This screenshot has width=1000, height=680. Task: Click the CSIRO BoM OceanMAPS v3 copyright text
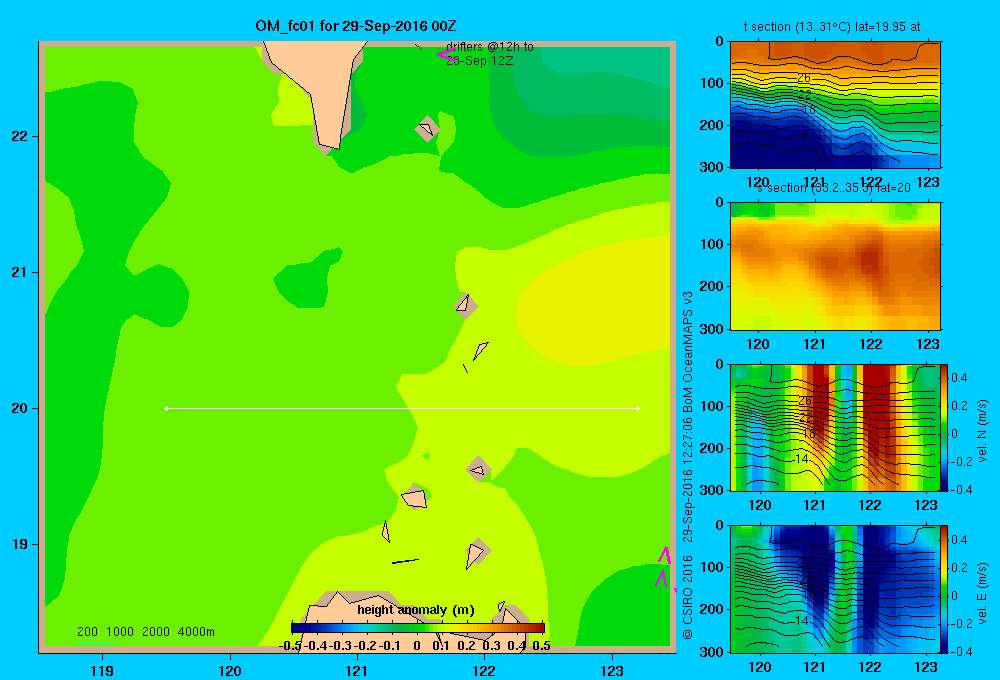[x=688, y=465]
